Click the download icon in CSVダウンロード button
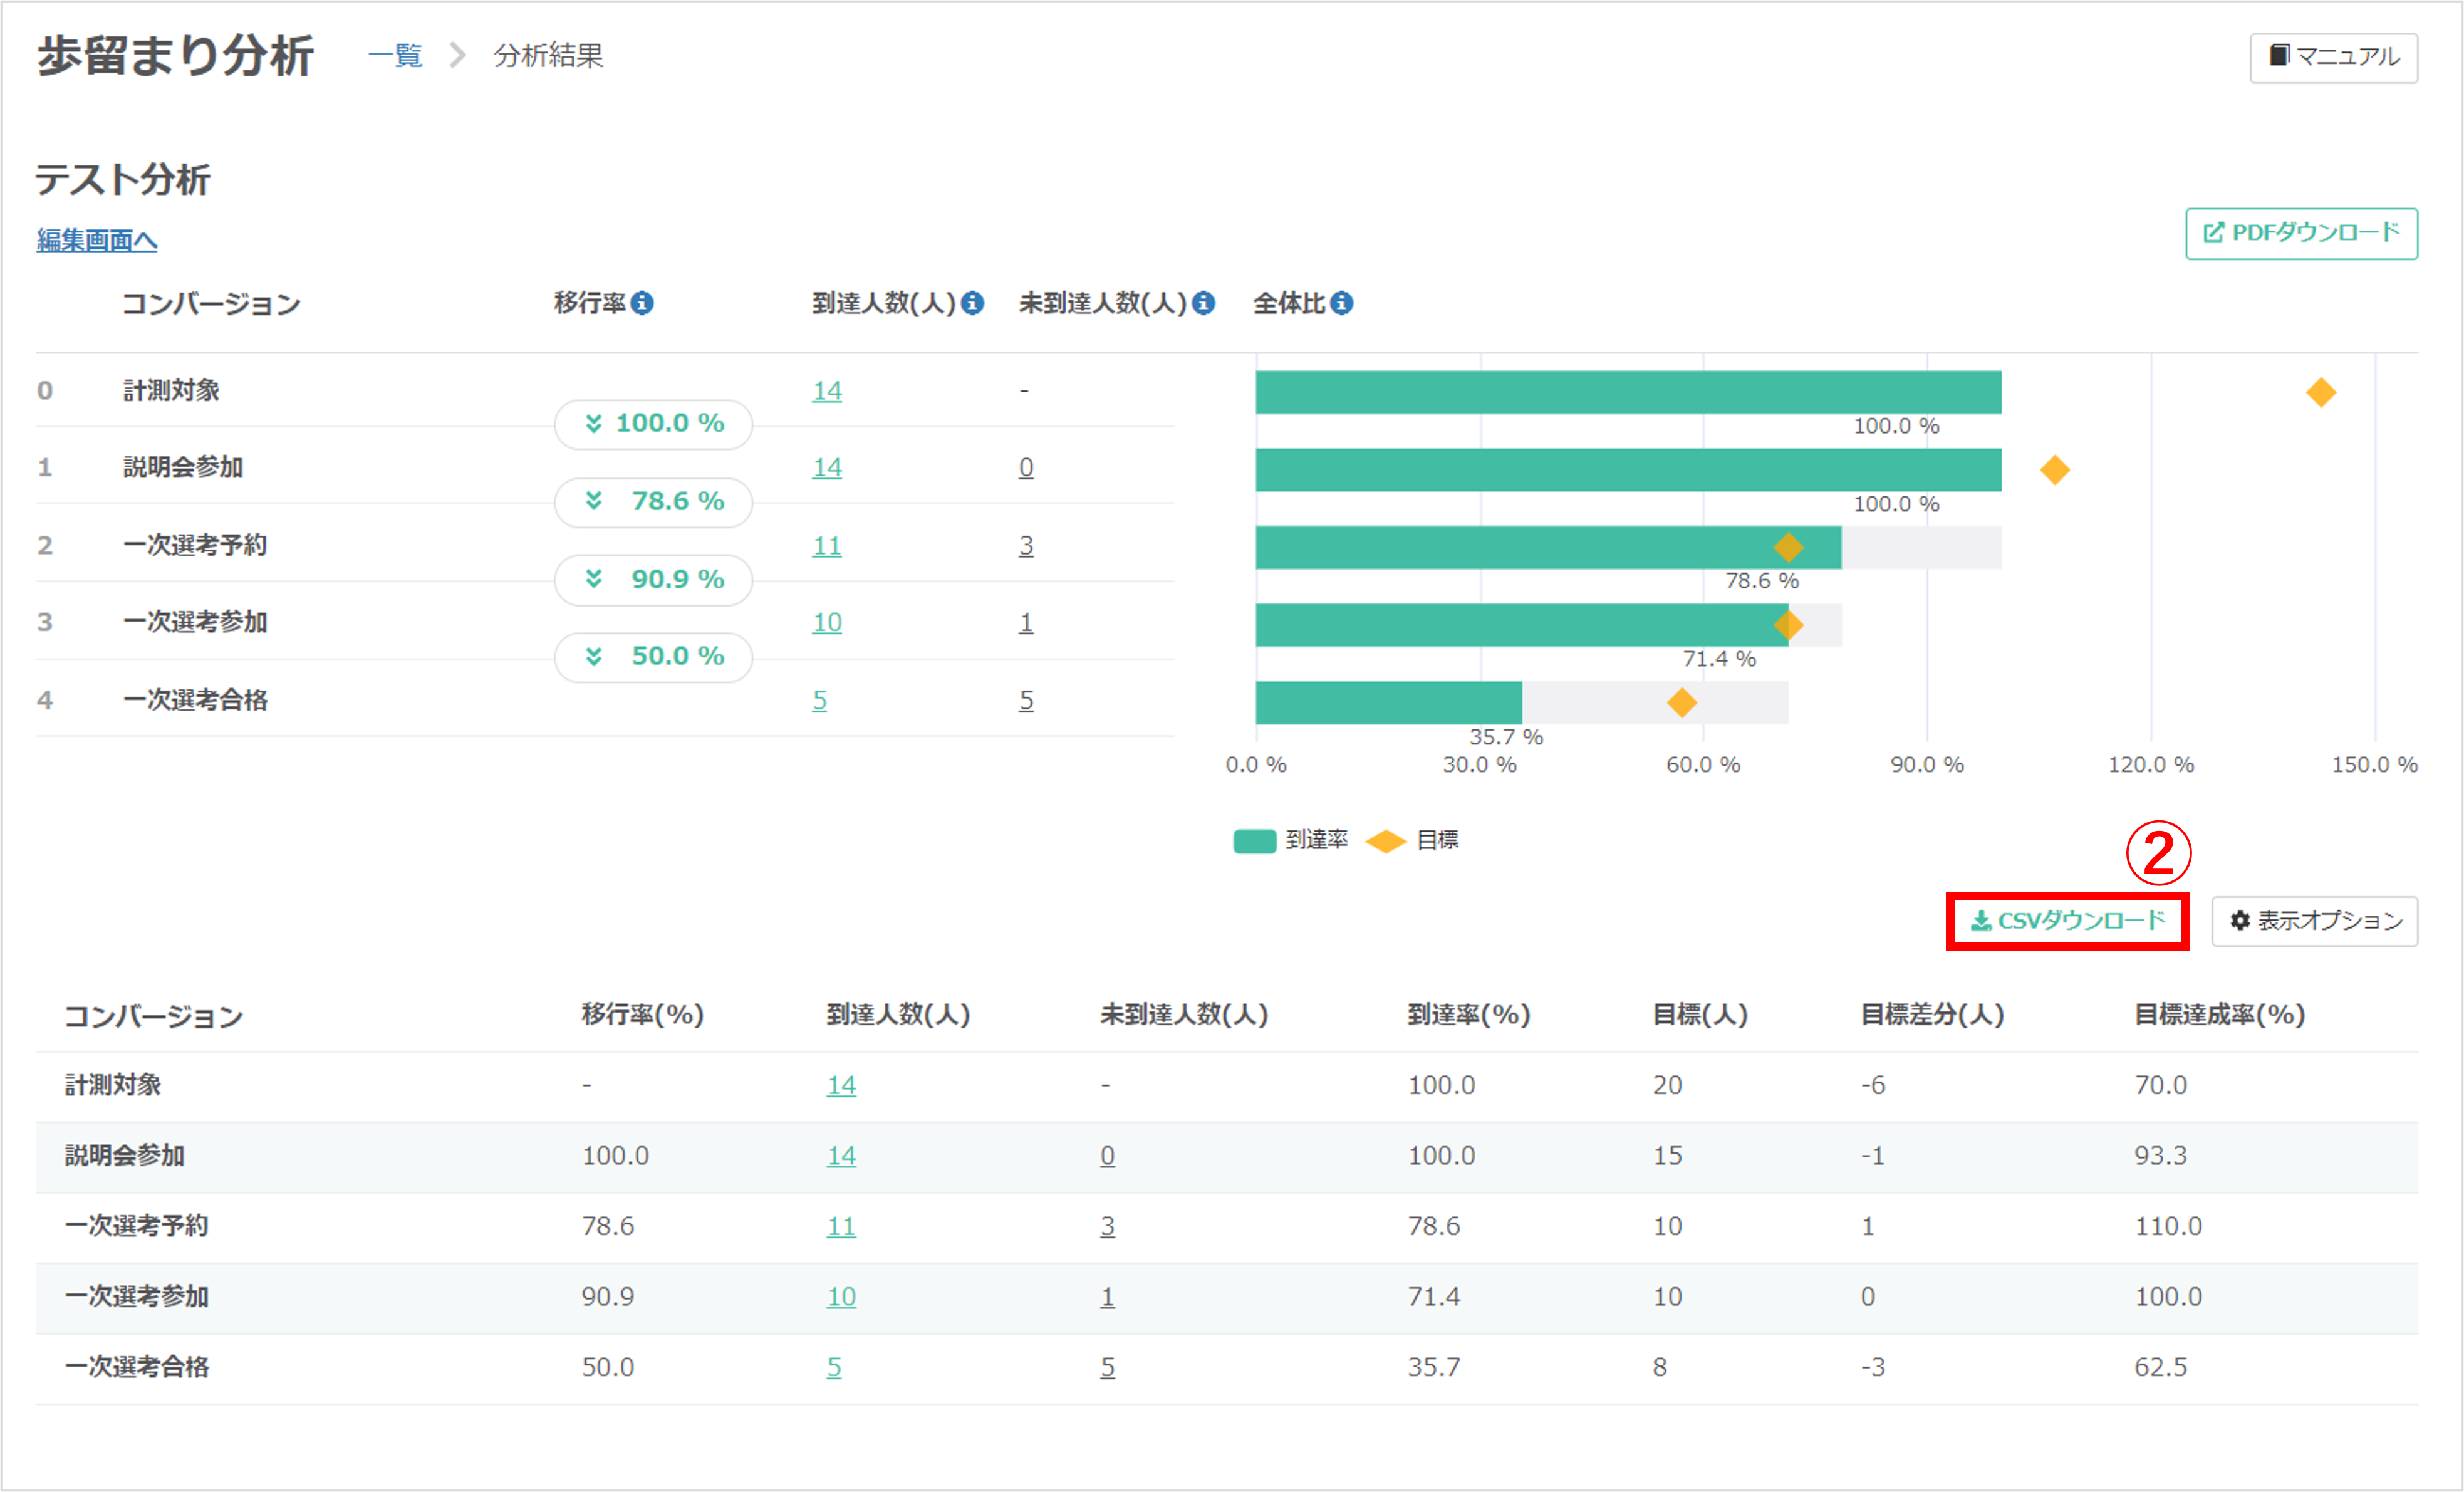The image size is (2464, 1492). [1981, 921]
